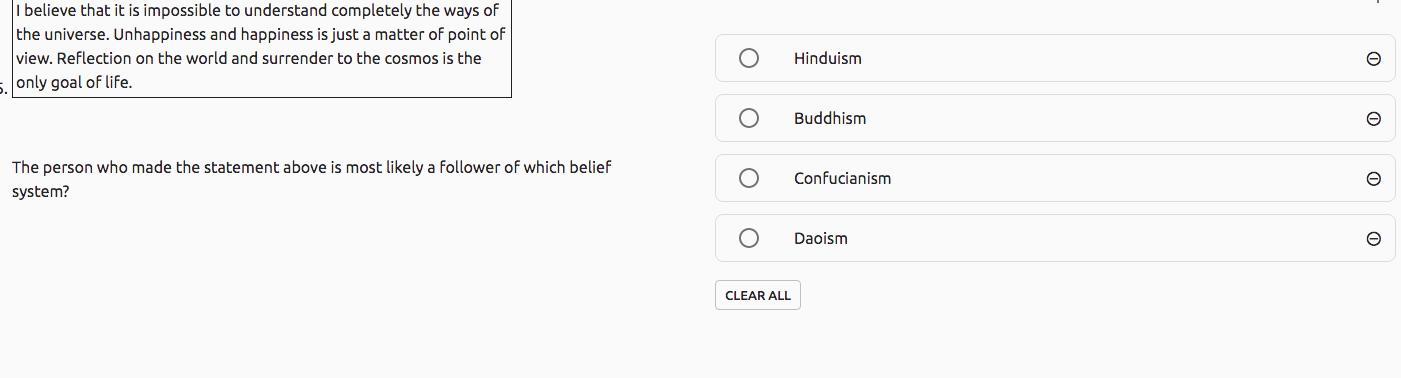Click the question prompt about the belief system
1401x378 pixels.
[x=311, y=179]
